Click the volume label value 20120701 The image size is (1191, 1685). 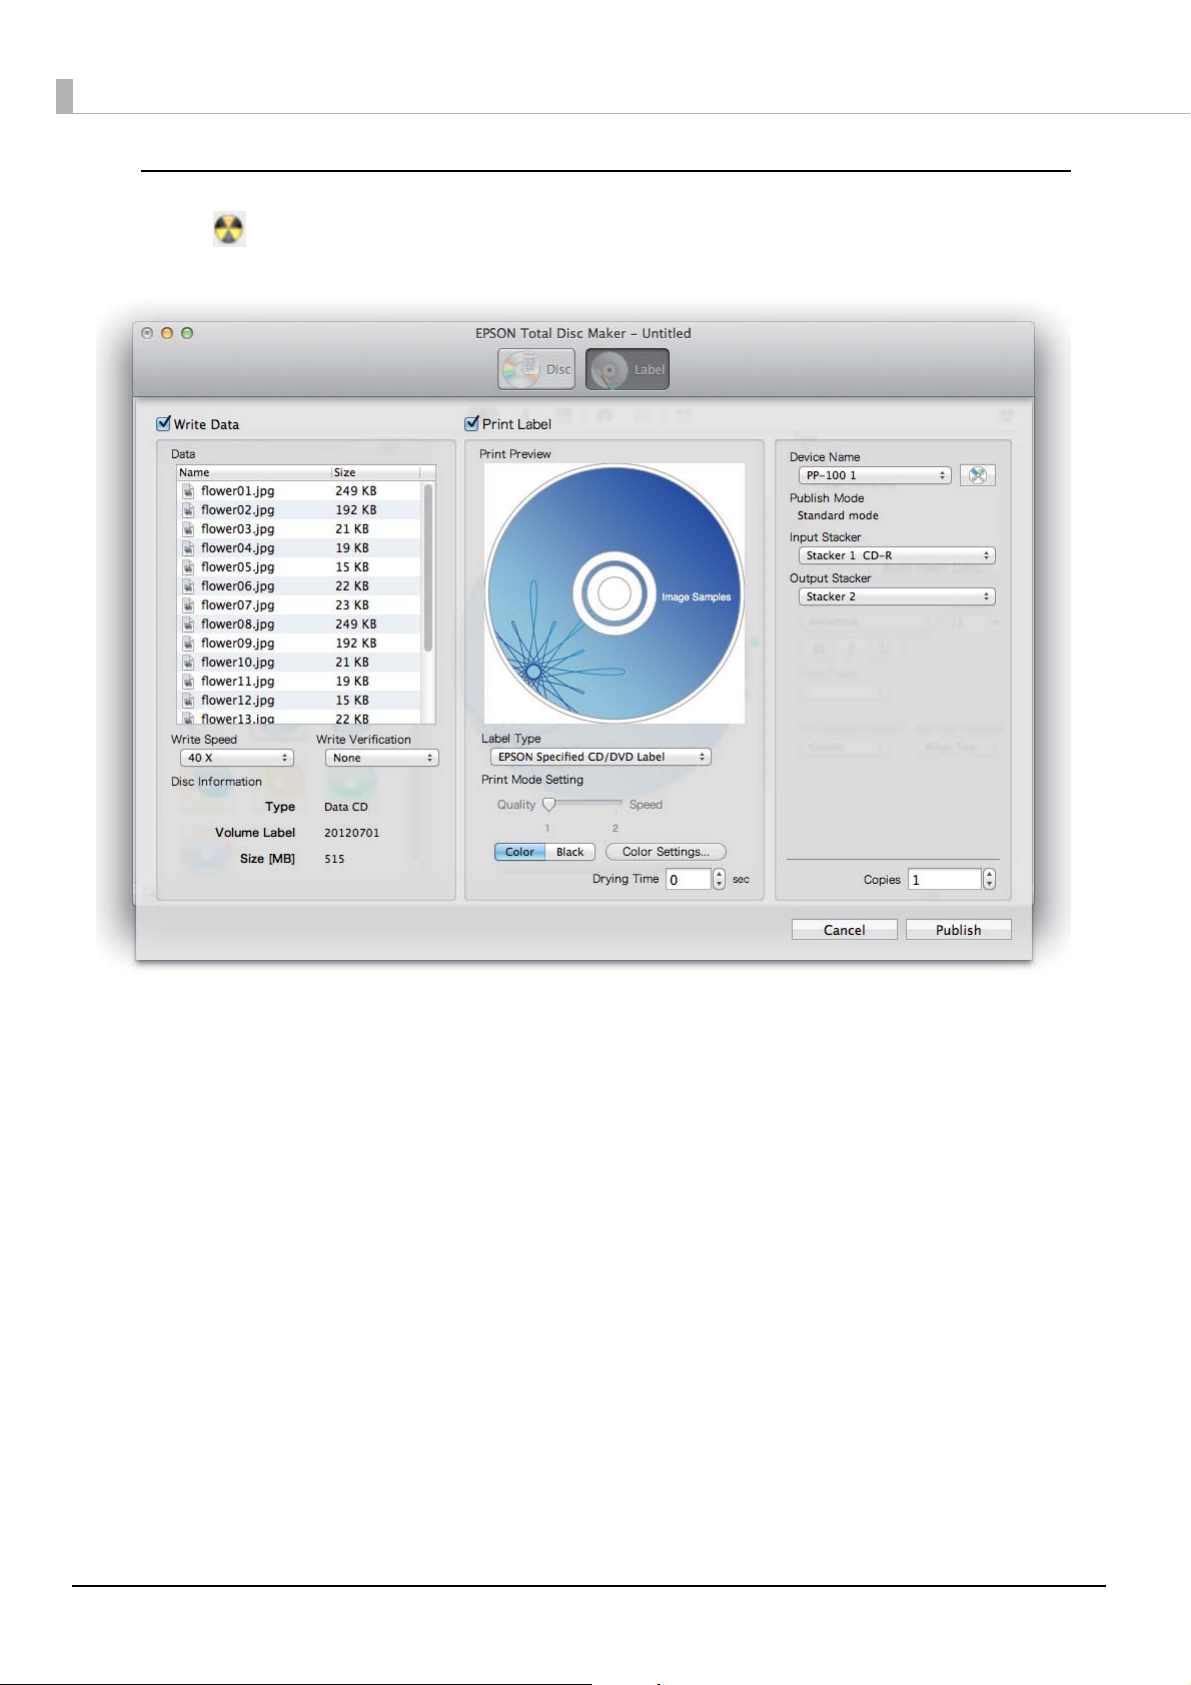tap(352, 833)
